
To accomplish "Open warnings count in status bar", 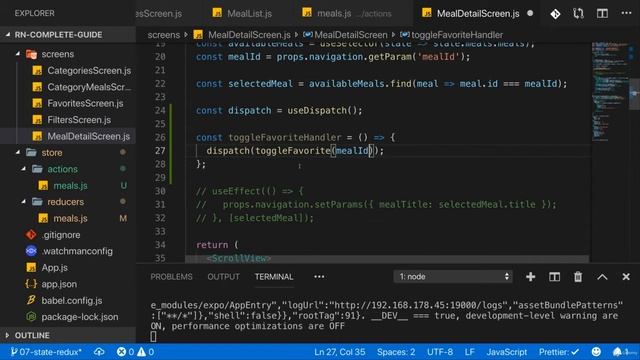I will 146,352.
